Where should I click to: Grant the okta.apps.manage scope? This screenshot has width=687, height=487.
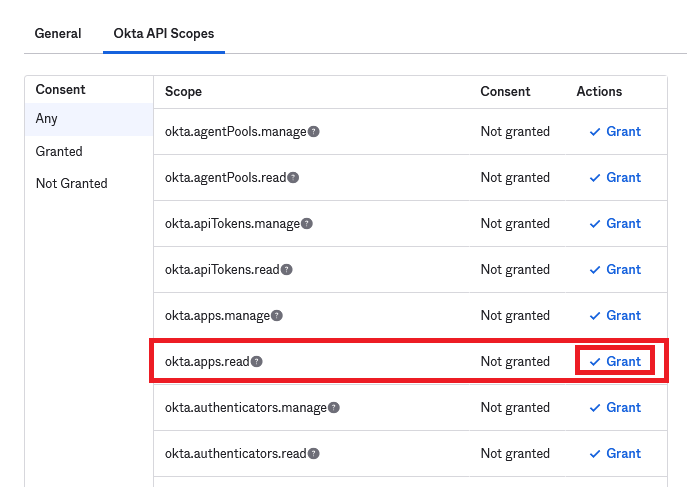(x=615, y=316)
